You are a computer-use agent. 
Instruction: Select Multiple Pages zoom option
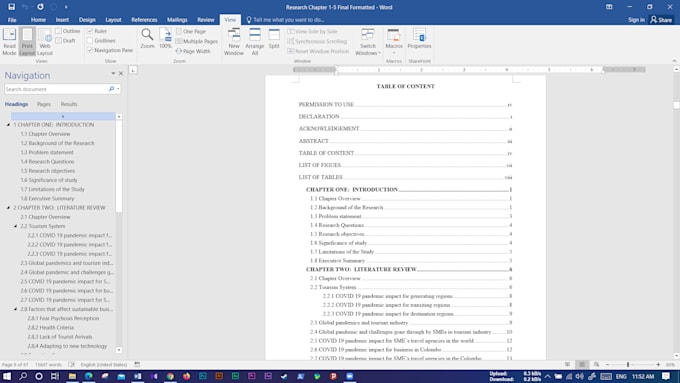pyautogui.click(x=196, y=41)
